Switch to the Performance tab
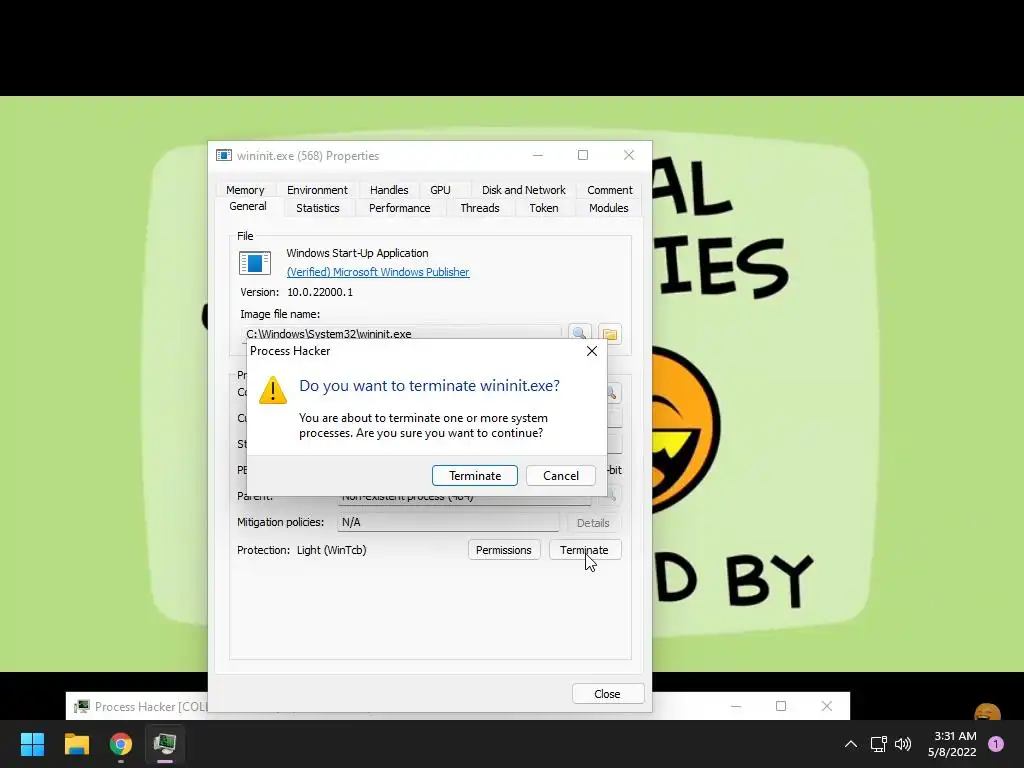 [400, 208]
